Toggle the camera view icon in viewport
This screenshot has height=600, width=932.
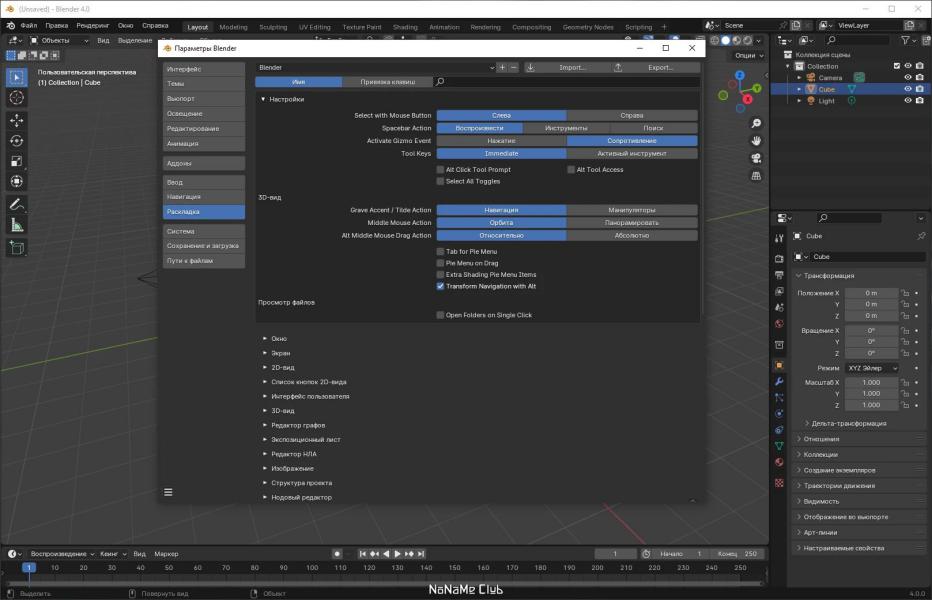(756, 158)
